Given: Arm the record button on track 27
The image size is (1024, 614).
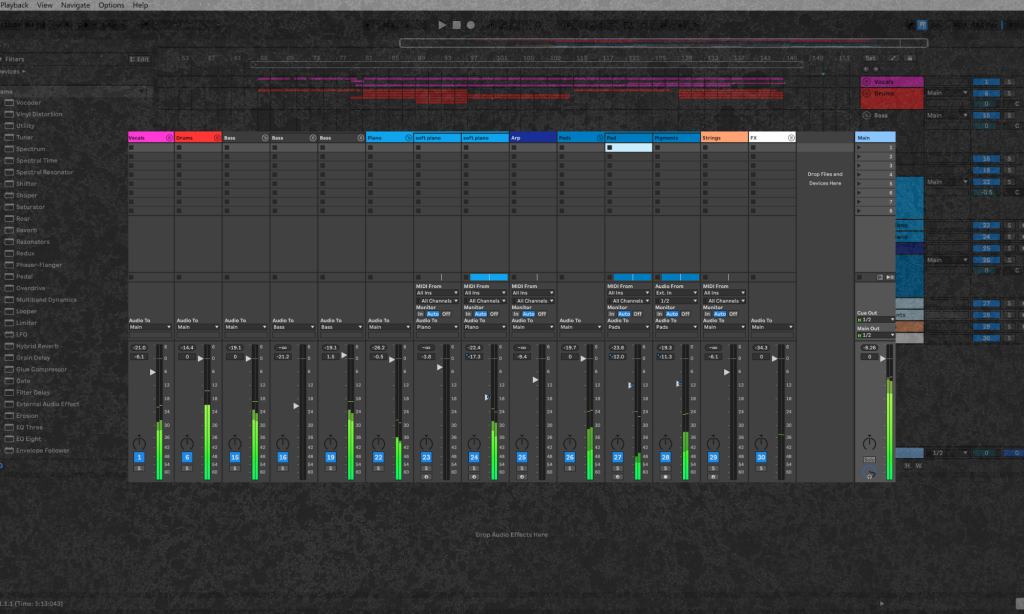Looking at the screenshot, I should 618,477.
